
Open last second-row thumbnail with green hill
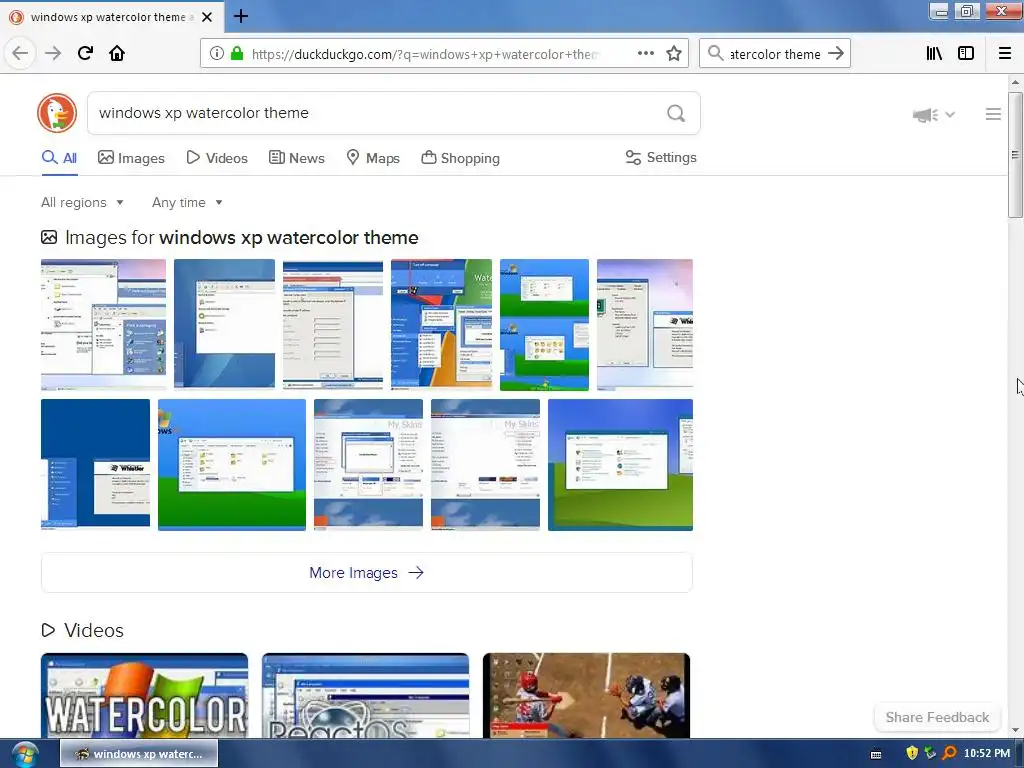tap(620, 464)
